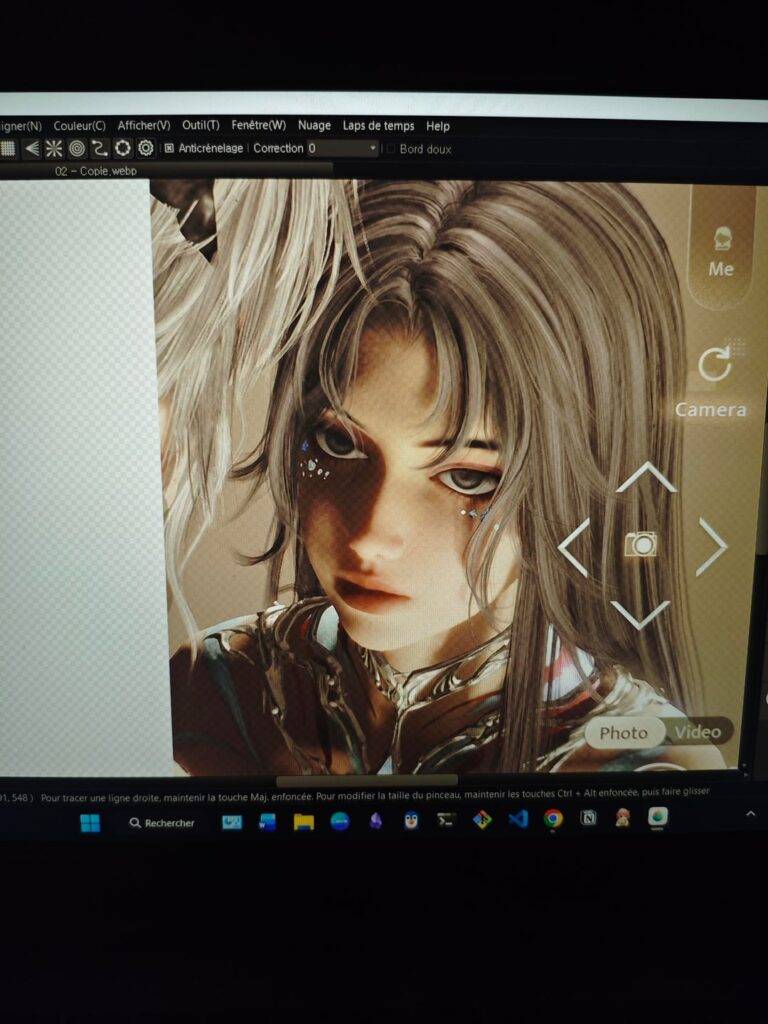
Task: Enable the radial lines snap icon
Action: [54, 149]
